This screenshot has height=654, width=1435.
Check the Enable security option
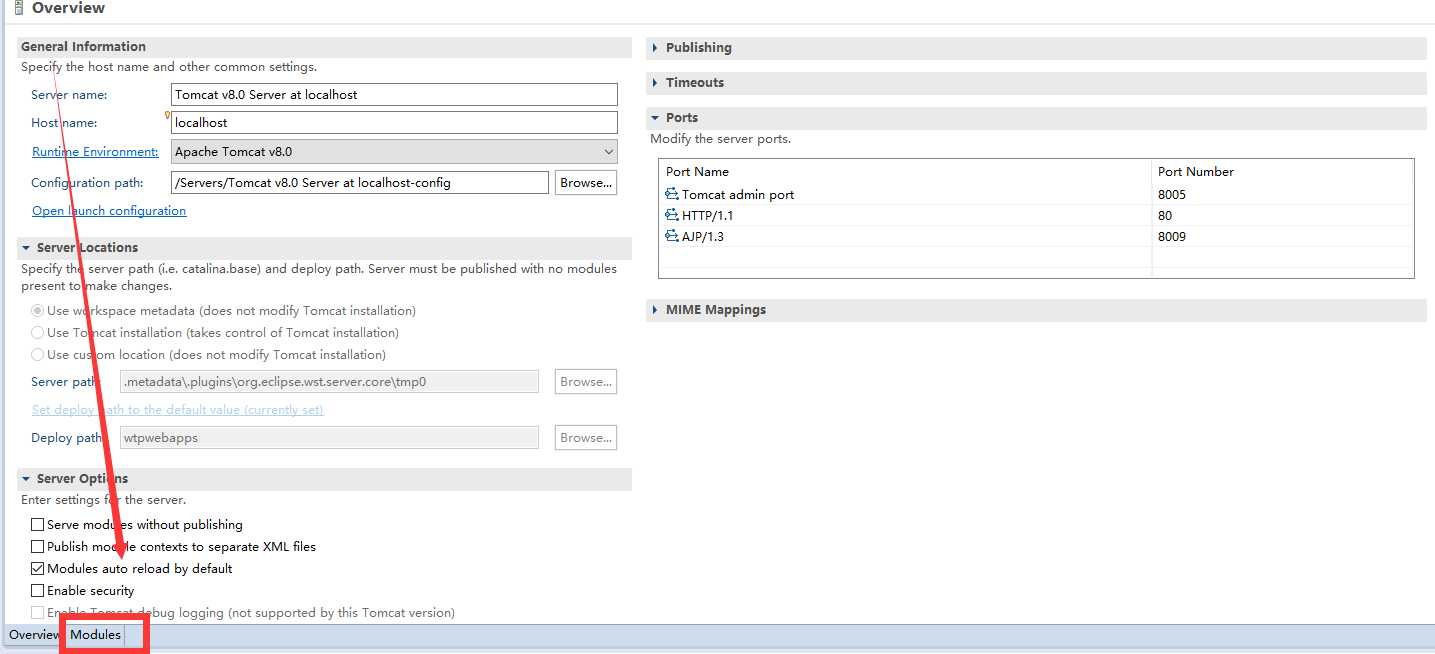pyautogui.click(x=38, y=590)
